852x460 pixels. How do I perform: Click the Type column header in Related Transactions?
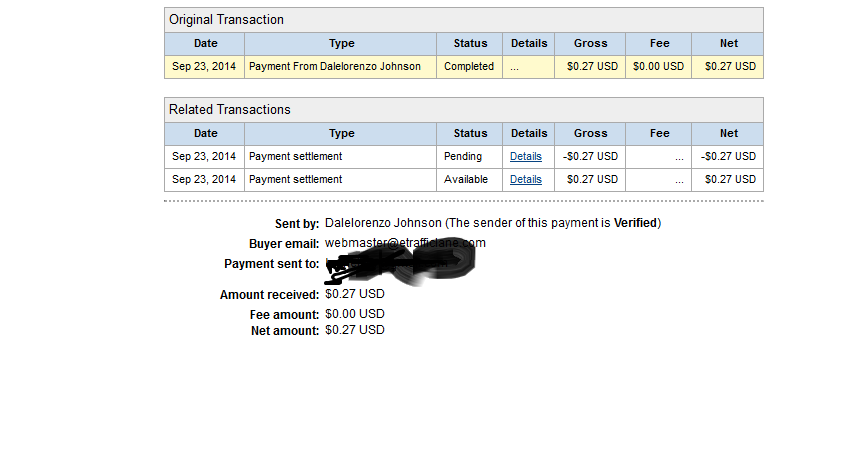[341, 134]
